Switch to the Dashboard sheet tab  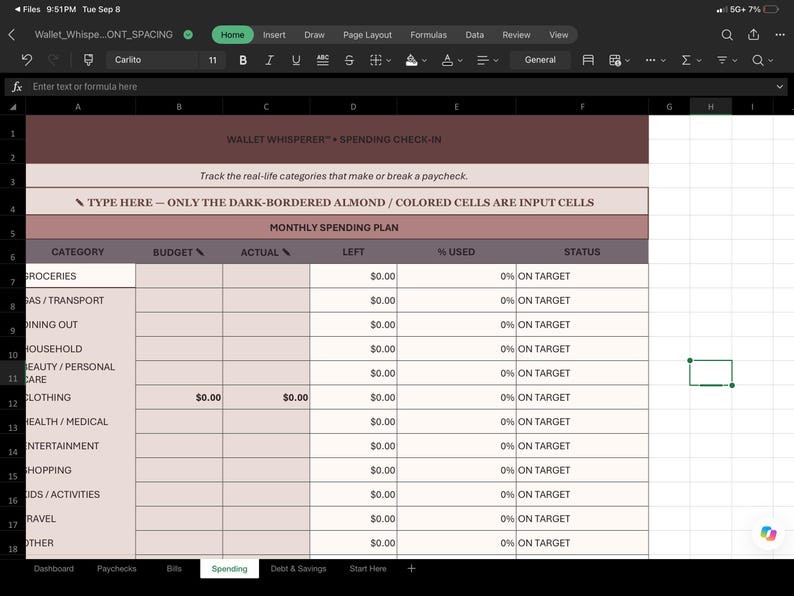pos(54,569)
